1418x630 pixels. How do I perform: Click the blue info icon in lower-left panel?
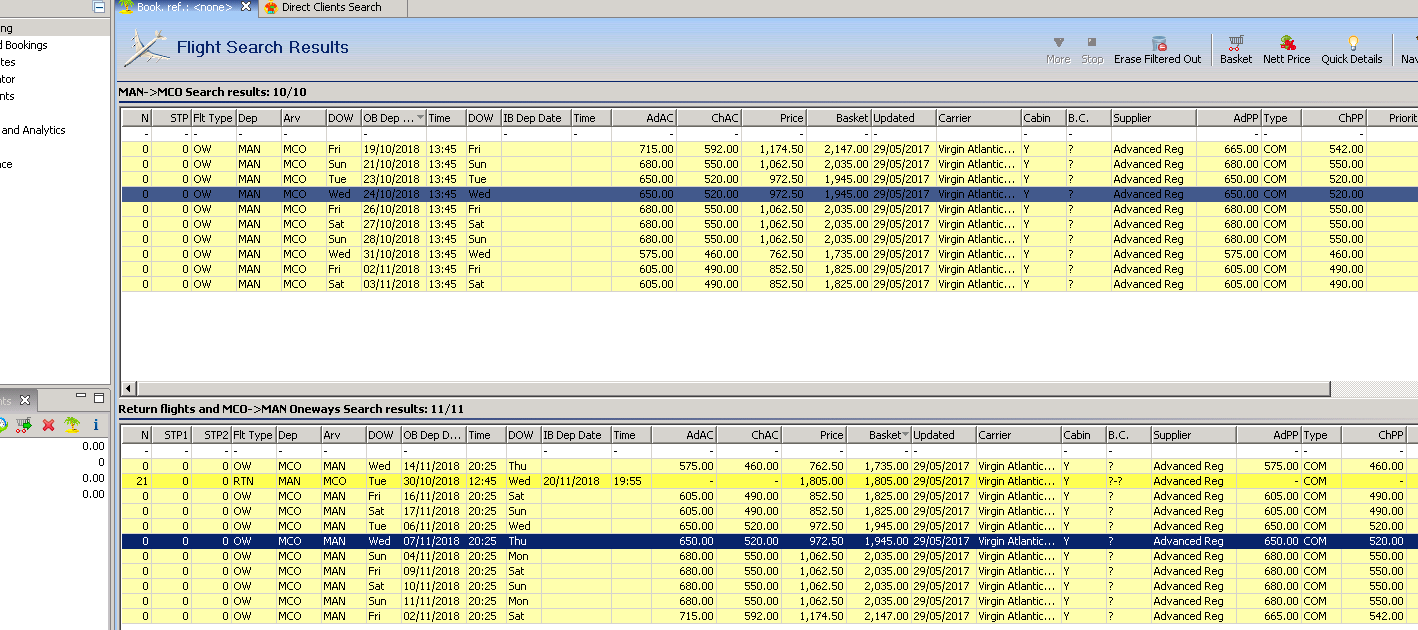[96, 425]
